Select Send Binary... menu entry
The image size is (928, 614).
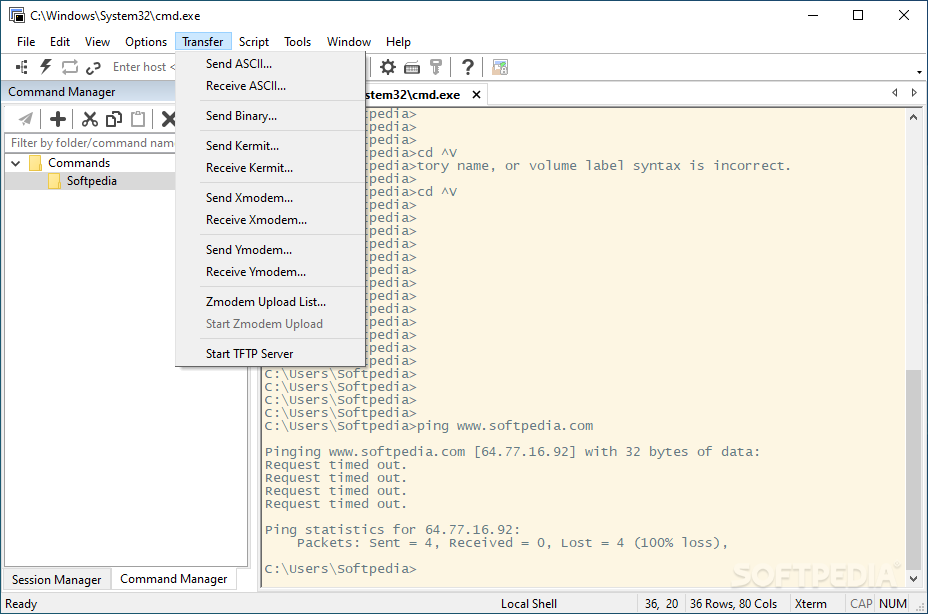[x=270, y=116]
